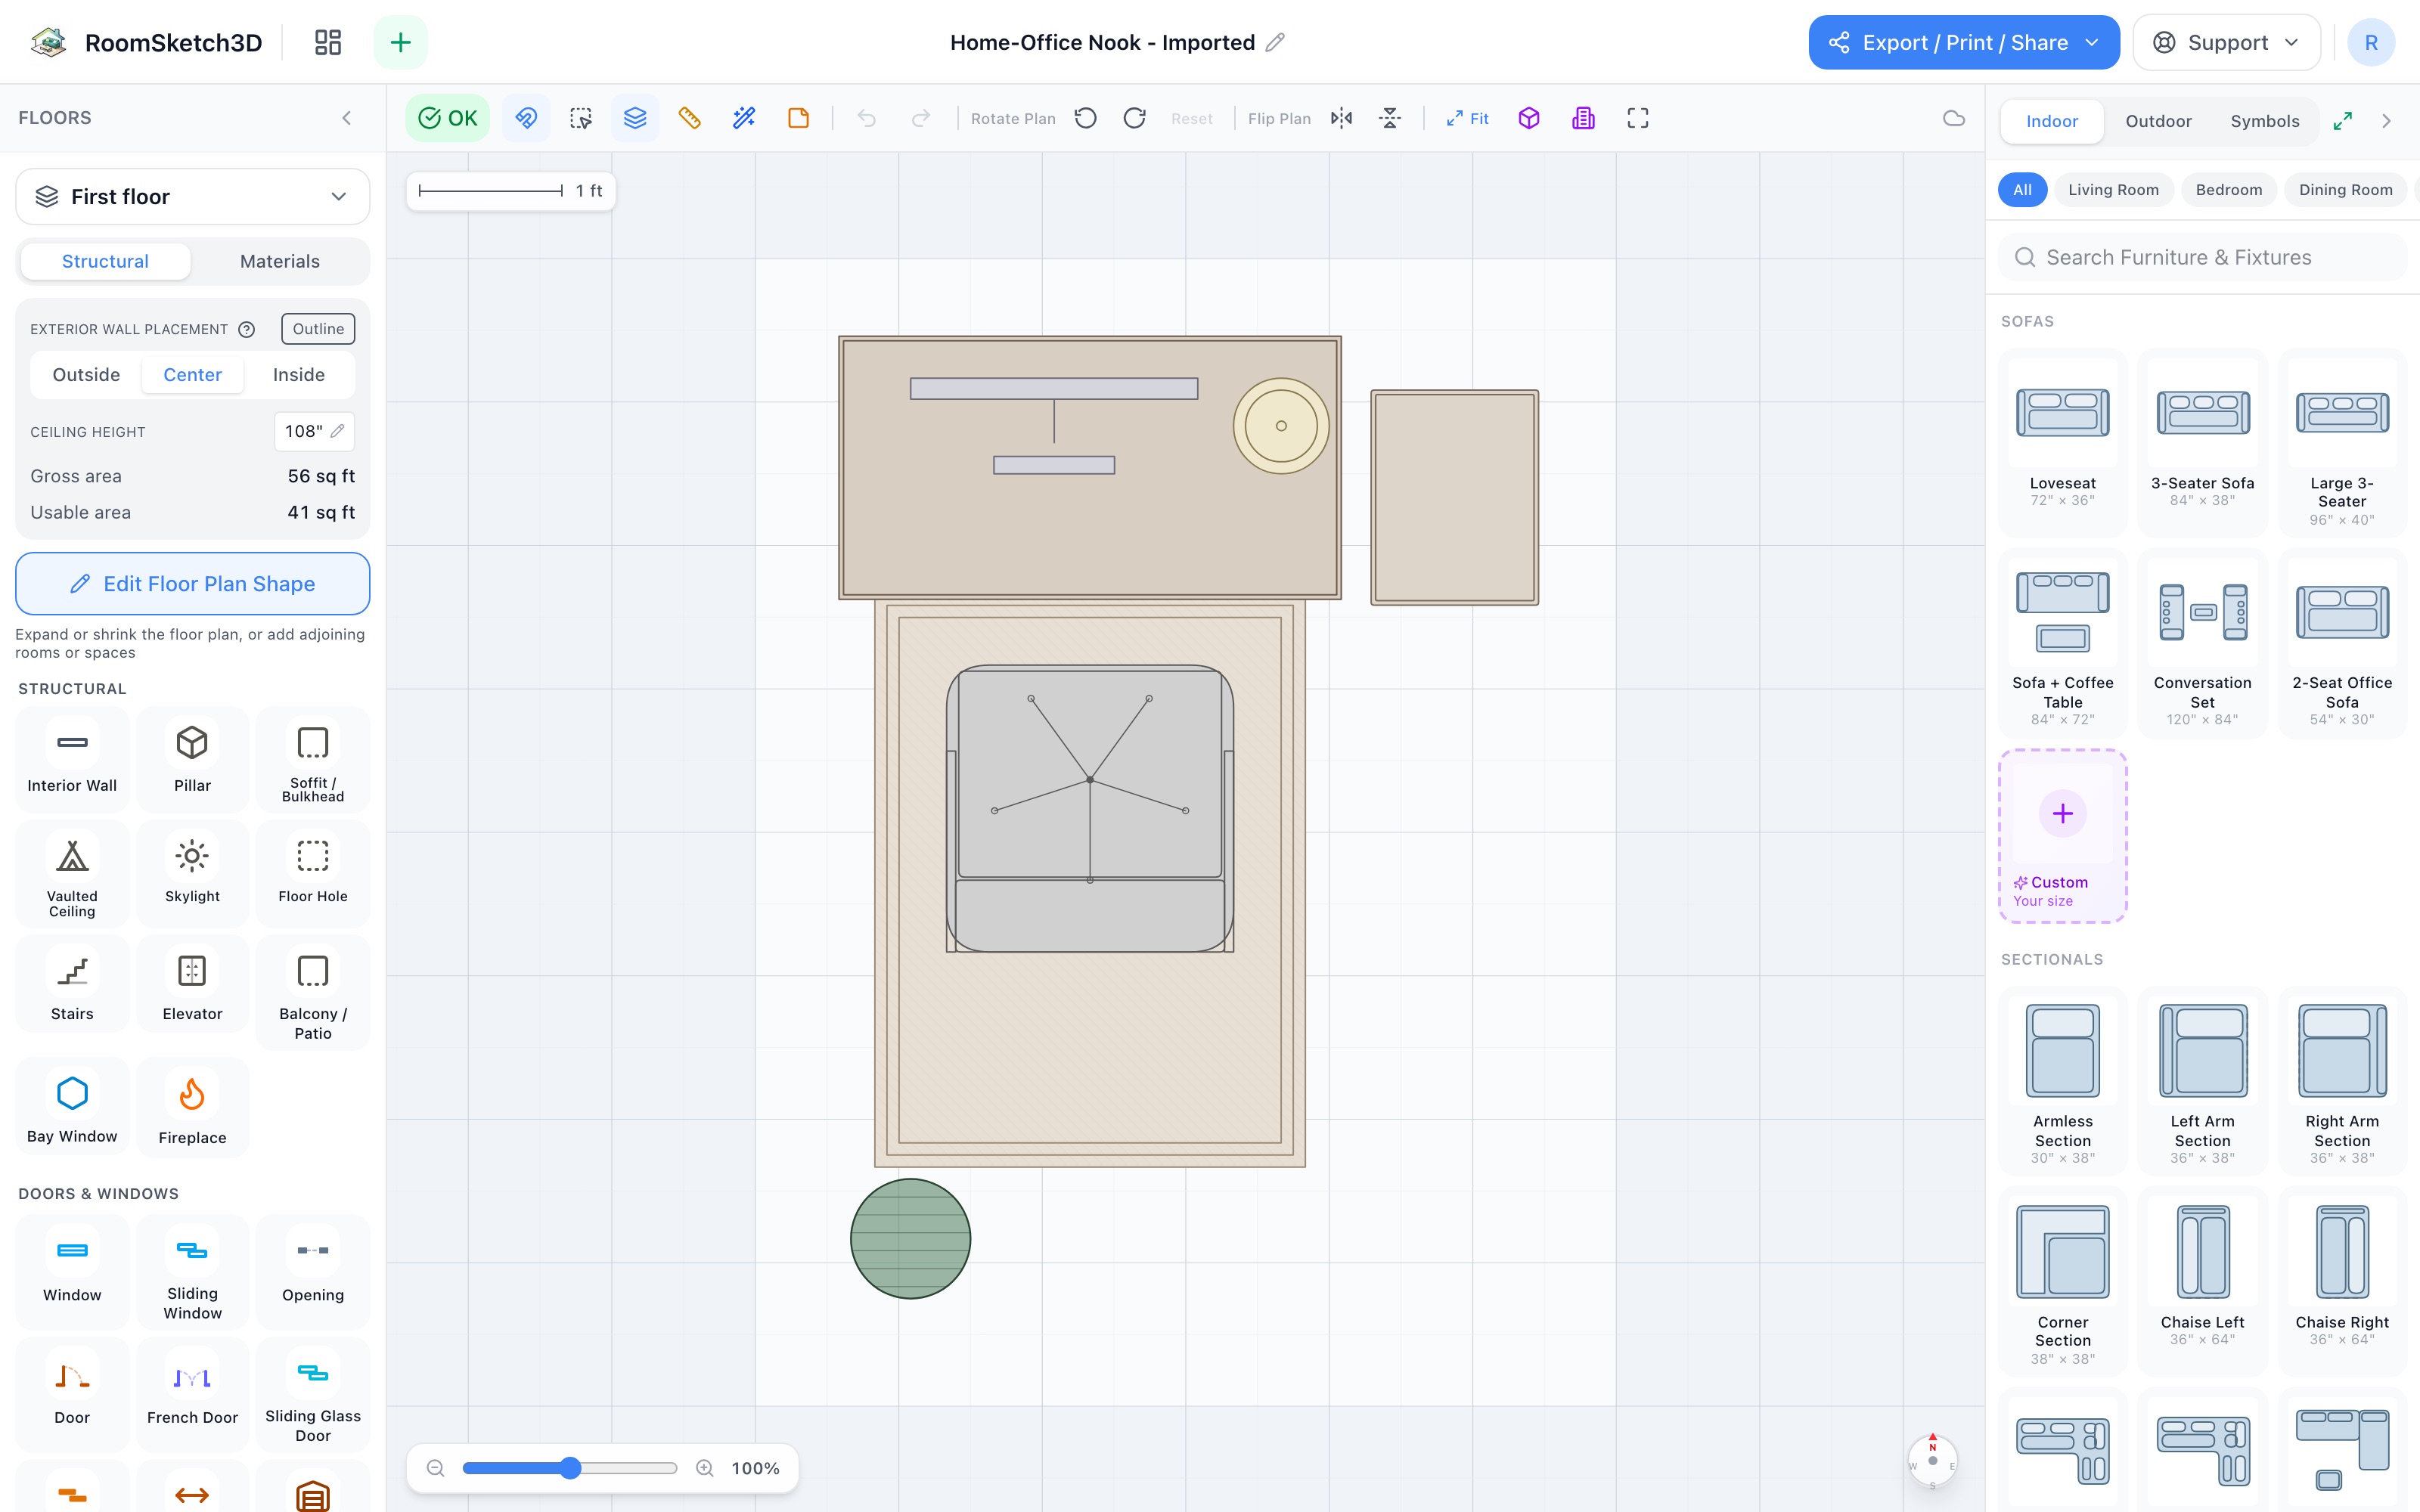Screen dimensions: 2420x1512
Task: Select the Outdoor catalog tab
Action: tap(2158, 121)
